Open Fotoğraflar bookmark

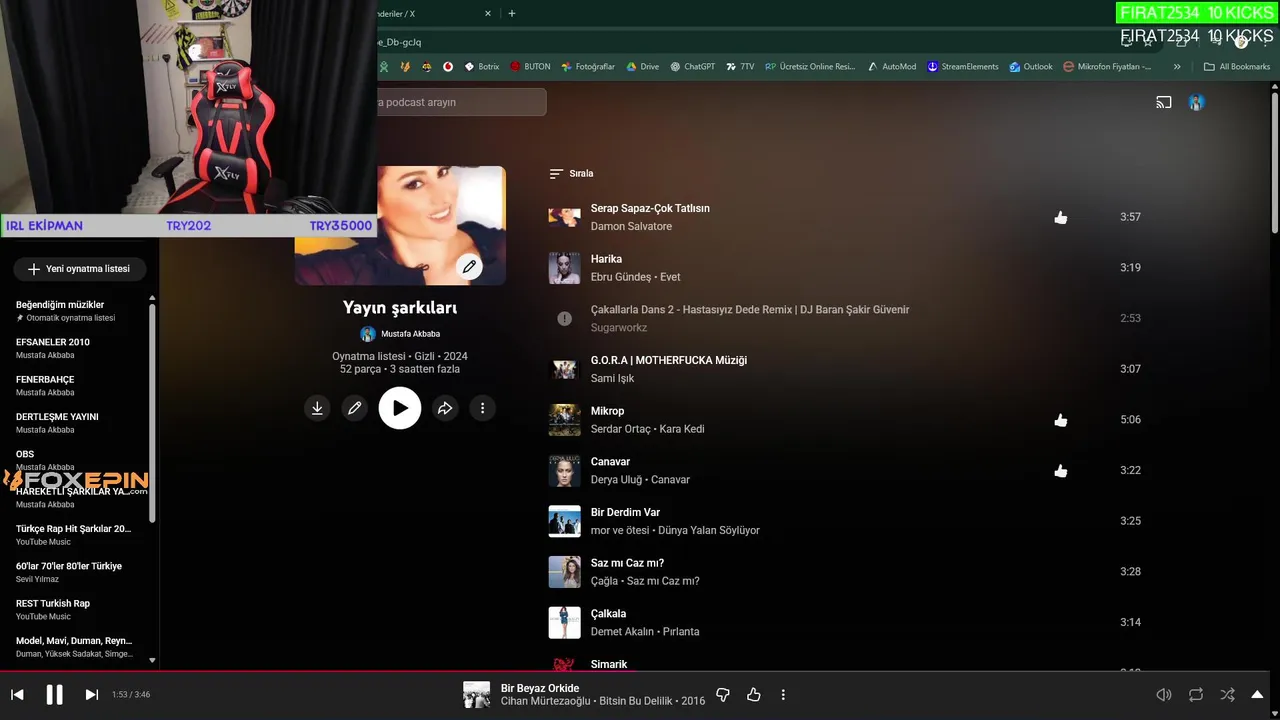coord(588,67)
